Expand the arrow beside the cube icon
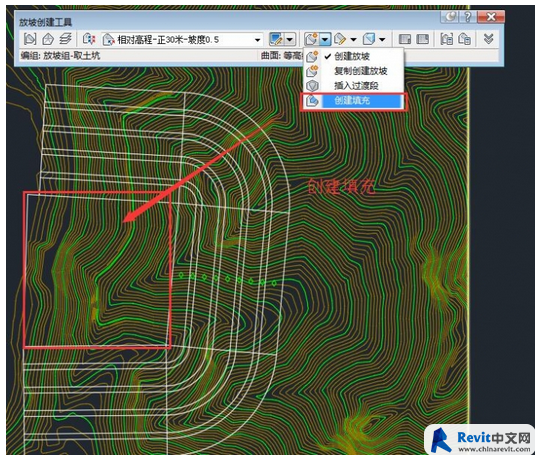 tap(382, 40)
